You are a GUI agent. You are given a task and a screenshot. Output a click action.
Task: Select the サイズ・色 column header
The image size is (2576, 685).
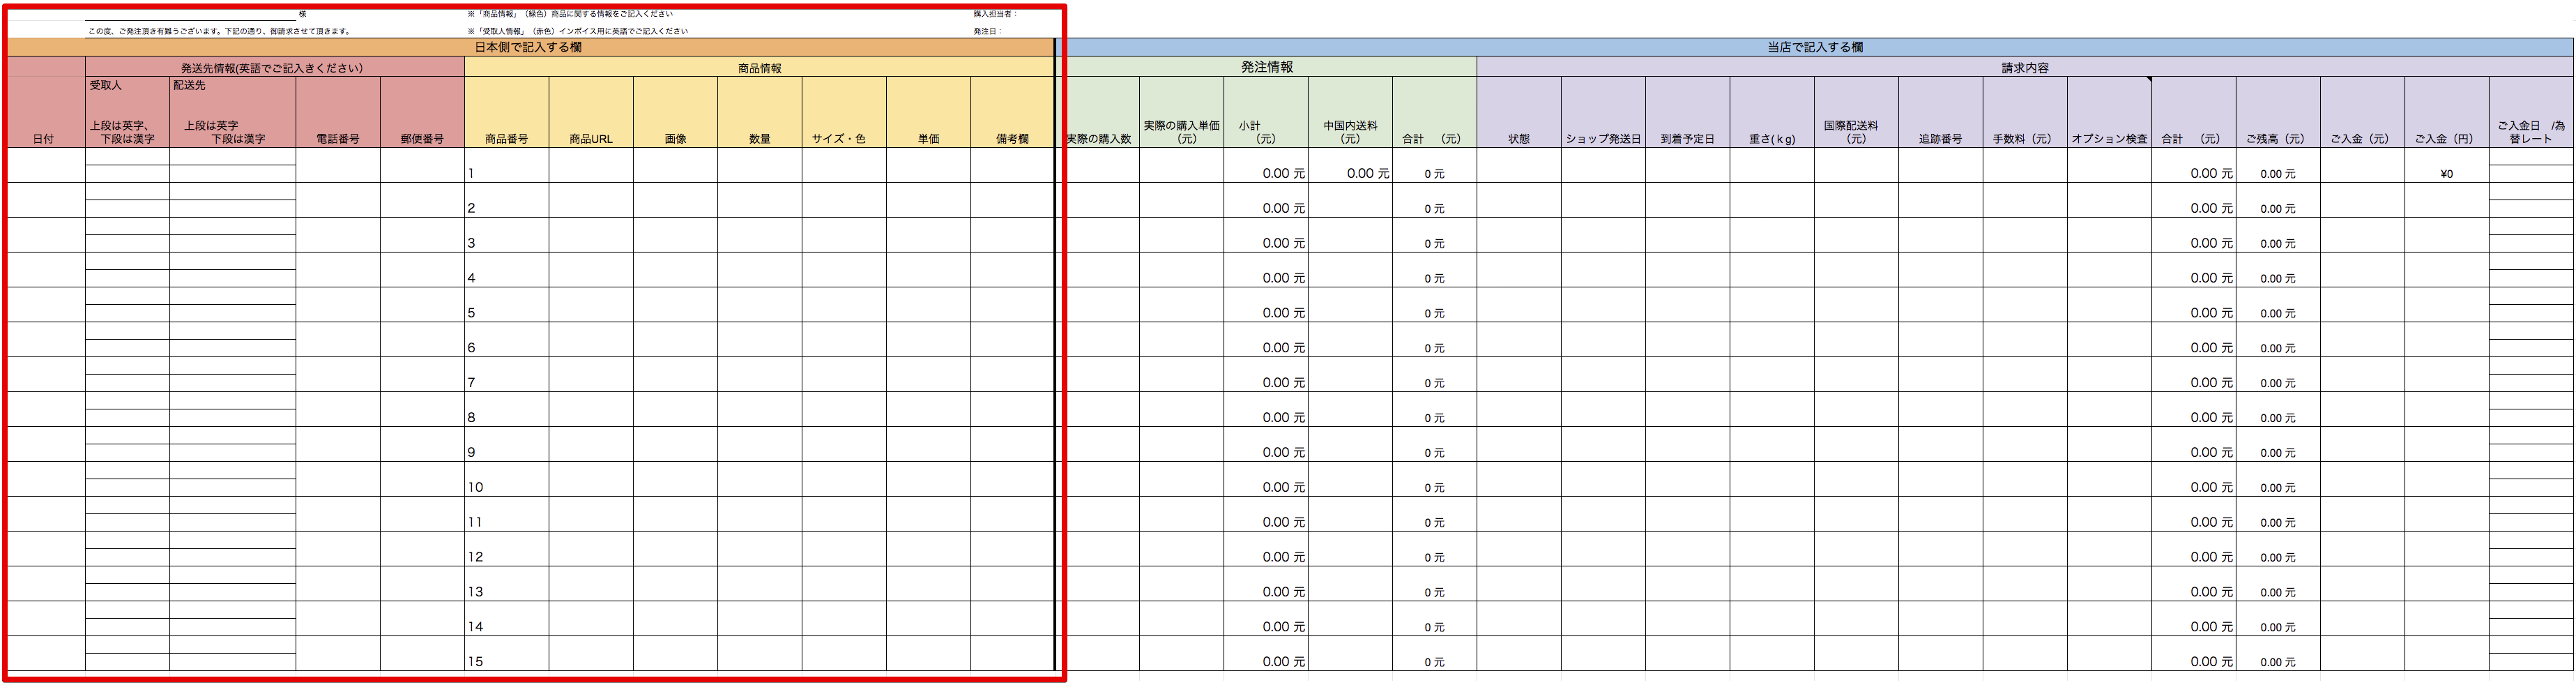pos(843,138)
